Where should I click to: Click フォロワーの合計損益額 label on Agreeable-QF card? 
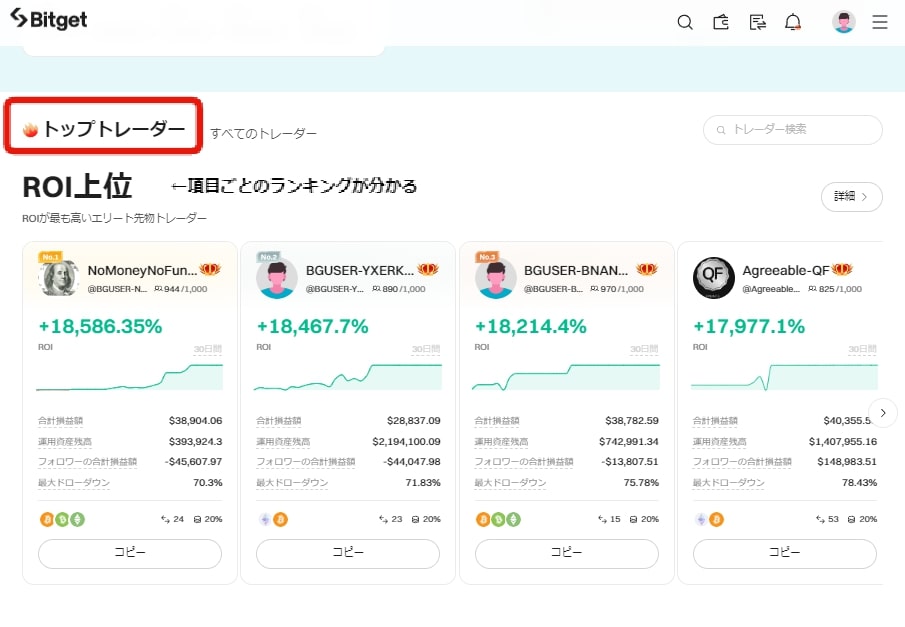[742, 462]
